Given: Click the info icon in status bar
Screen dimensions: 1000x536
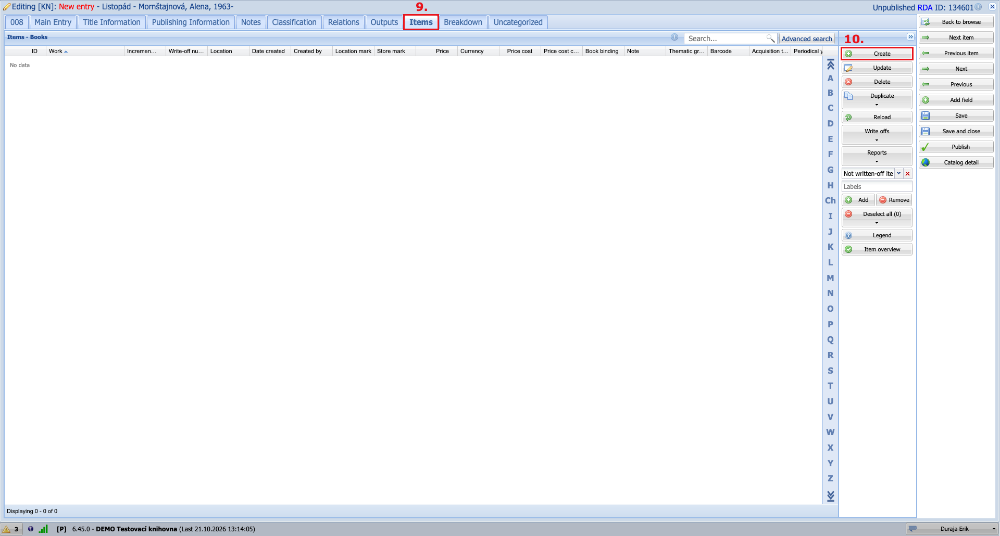Looking at the screenshot, I should [30, 529].
